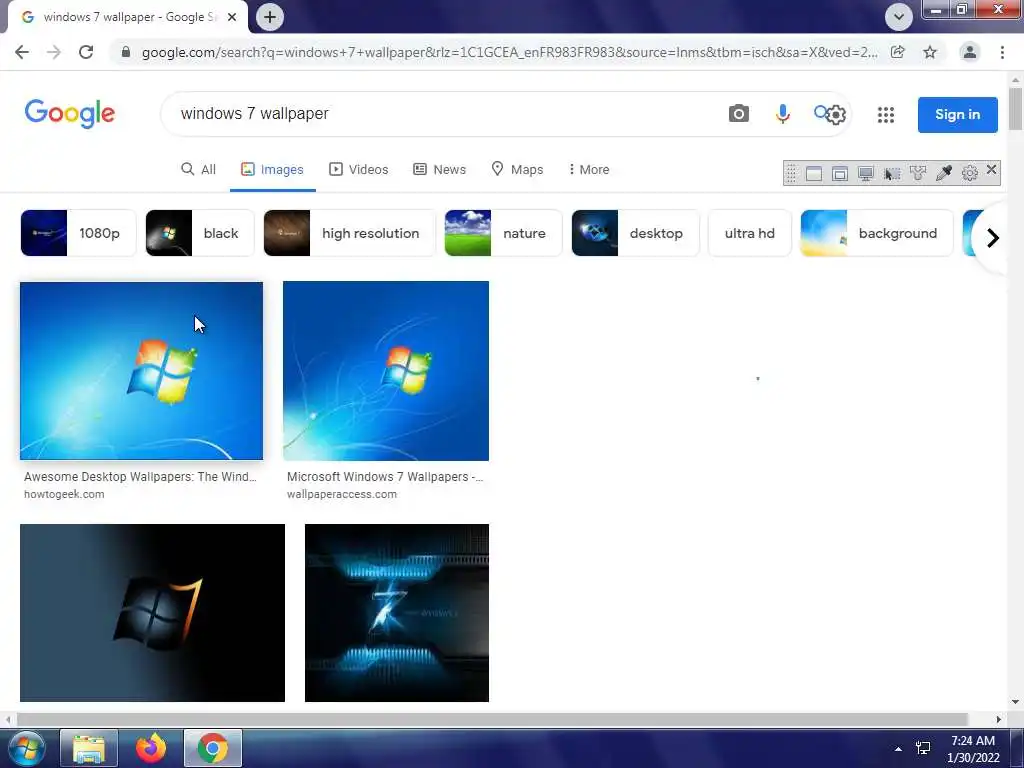Close the windows 7 wallpaper tab

(232, 17)
